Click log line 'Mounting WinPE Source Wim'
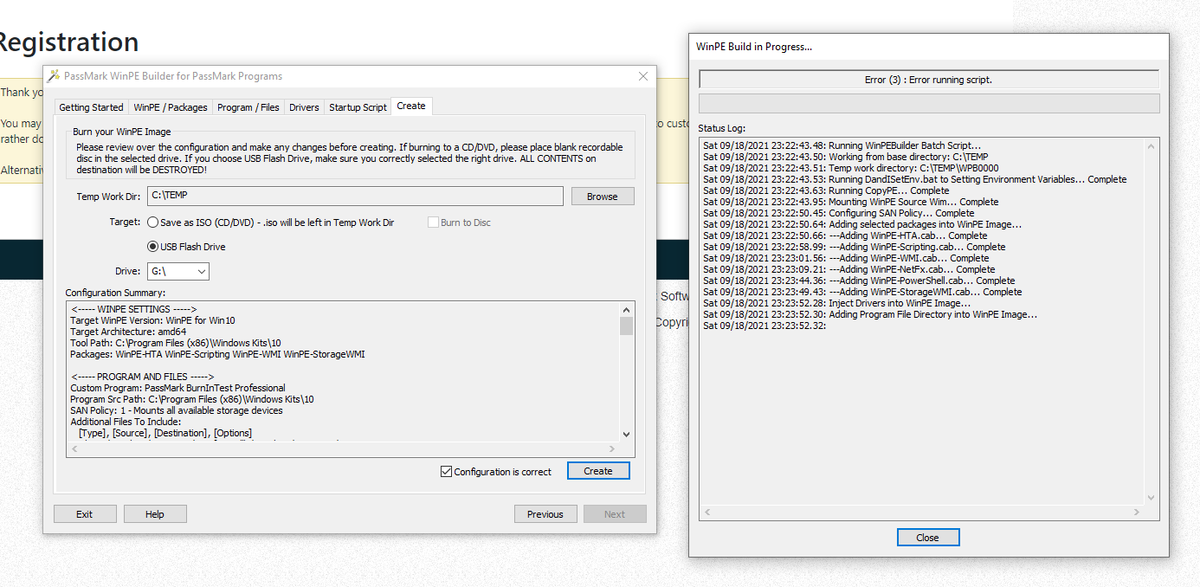The image size is (1200, 587). (x=850, y=201)
